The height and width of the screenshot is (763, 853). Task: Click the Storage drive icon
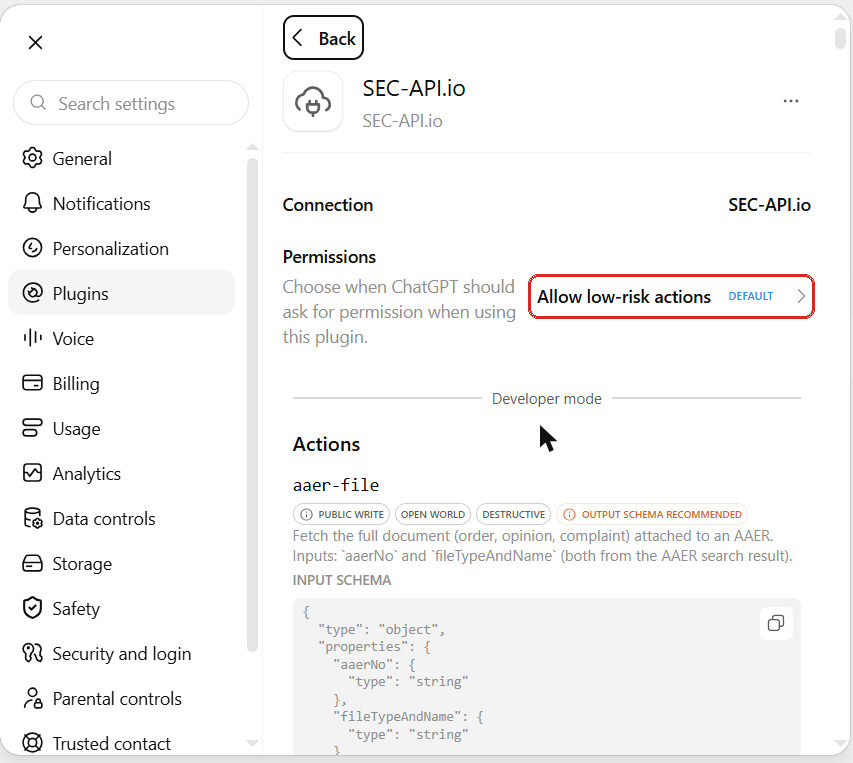point(32,563)
